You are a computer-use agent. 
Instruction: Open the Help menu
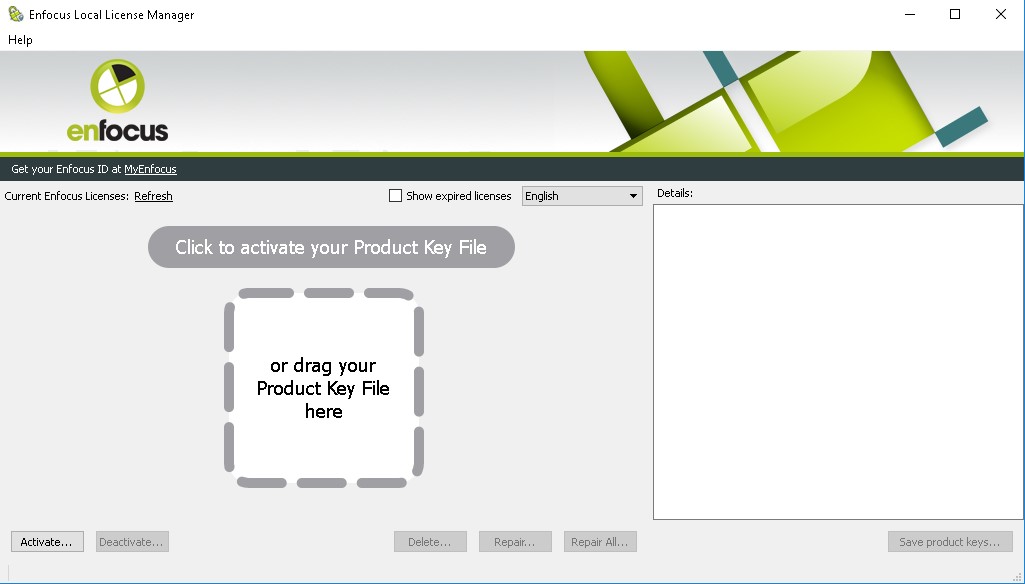[x=19, y=40]
